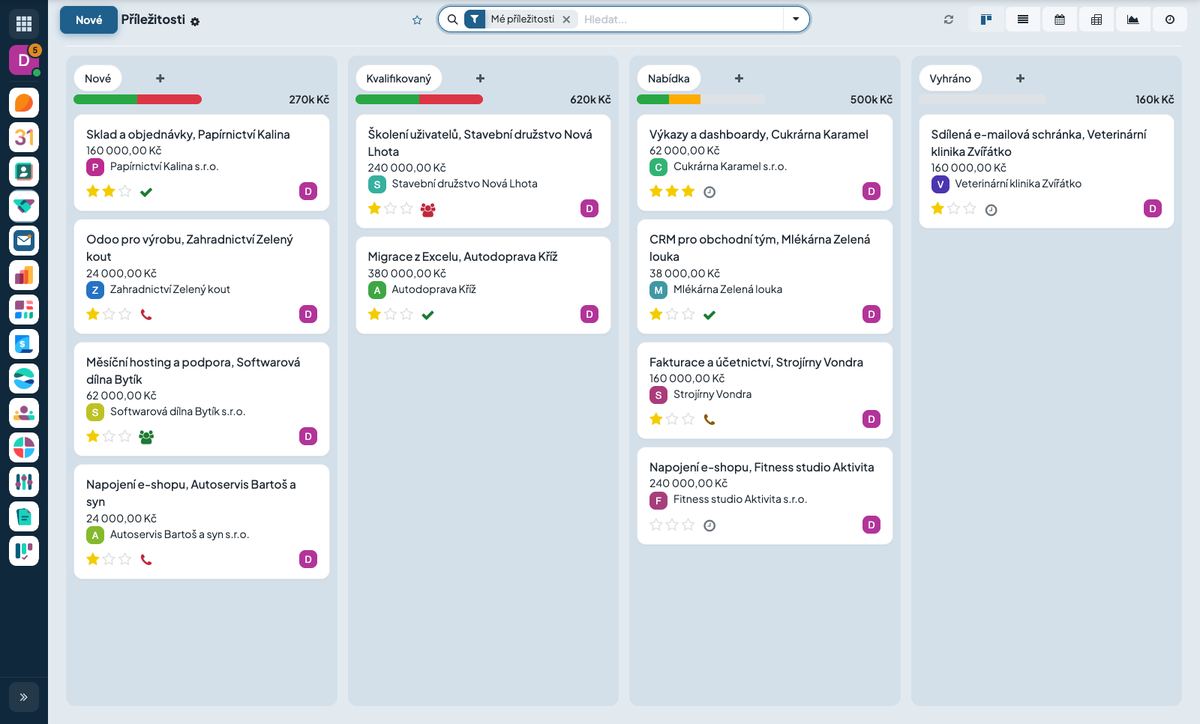1200x724 pixels.
Task: Filter by red segment of Nové progress bar
Action: tap(169, 99)
